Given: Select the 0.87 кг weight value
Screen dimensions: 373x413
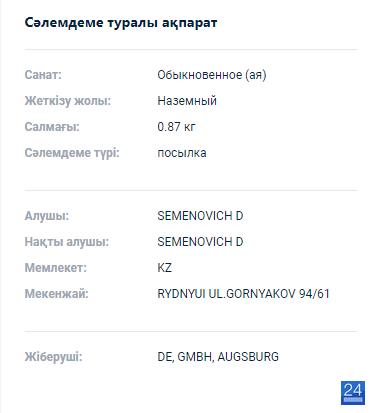Looking at the screenshot, I should click(x=176, y=127).
